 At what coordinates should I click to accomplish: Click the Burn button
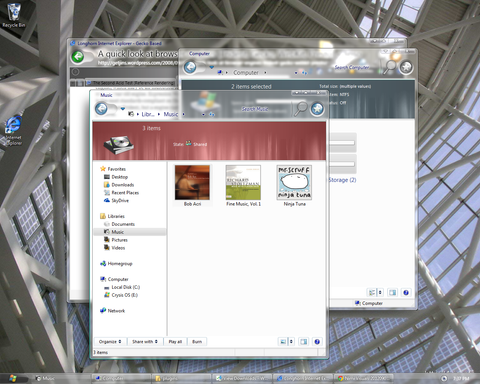[x=197, y=342]
